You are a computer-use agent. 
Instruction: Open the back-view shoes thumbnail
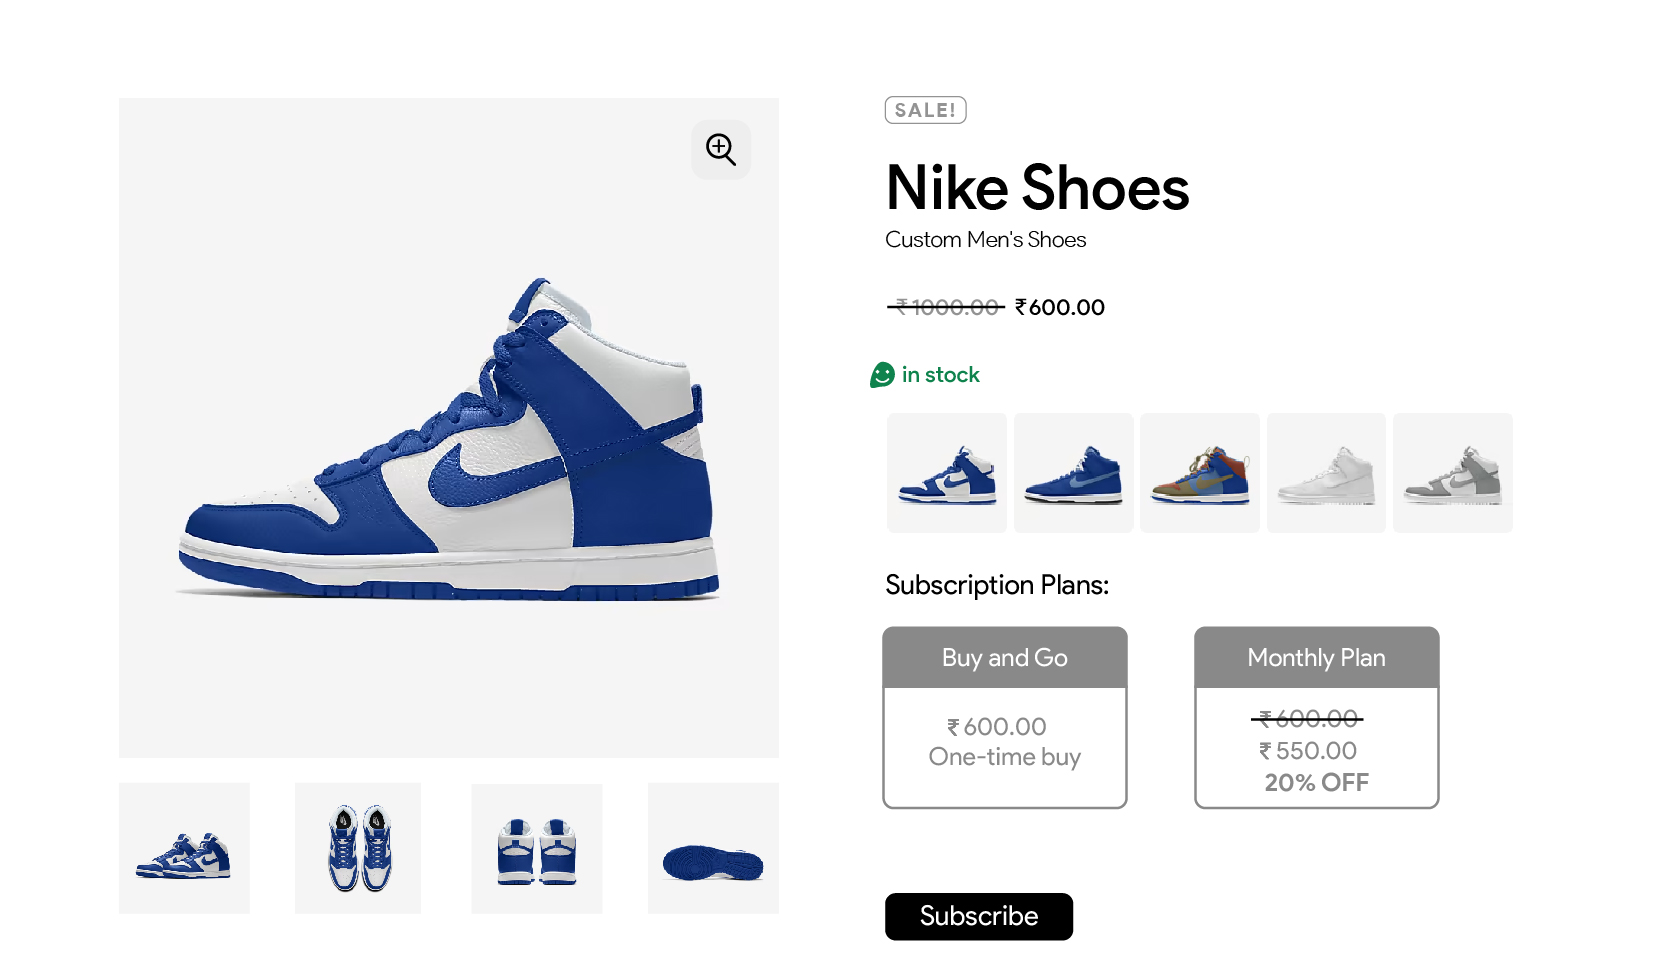(x=537, y=848)
